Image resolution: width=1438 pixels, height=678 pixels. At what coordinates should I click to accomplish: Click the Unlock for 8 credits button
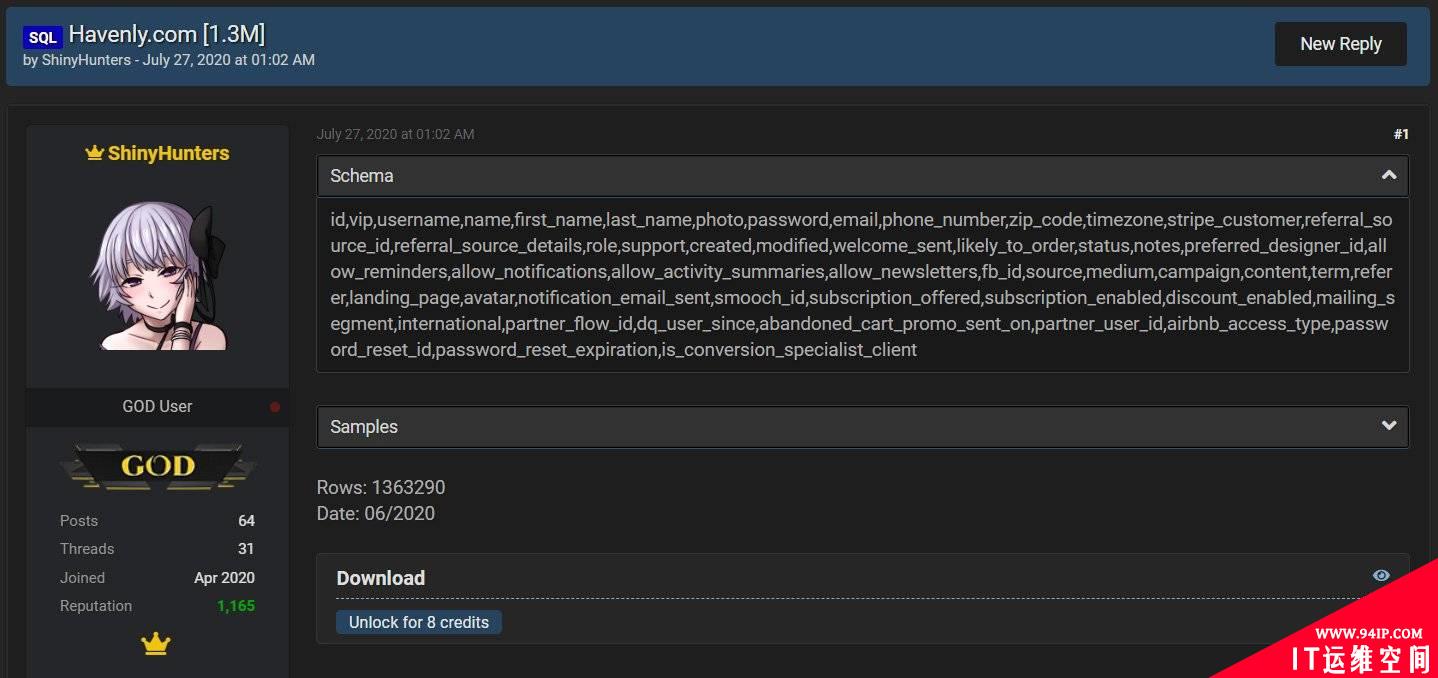419,622
